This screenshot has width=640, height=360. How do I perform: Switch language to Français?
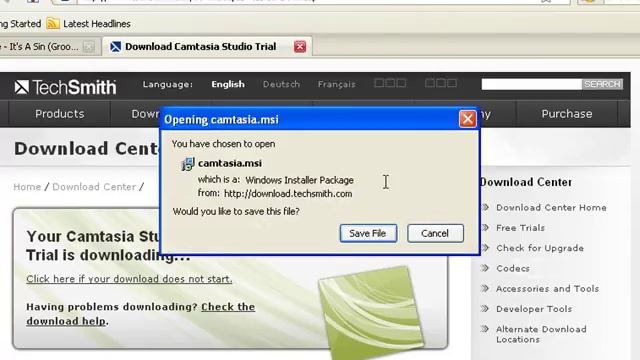coord(336,84)
